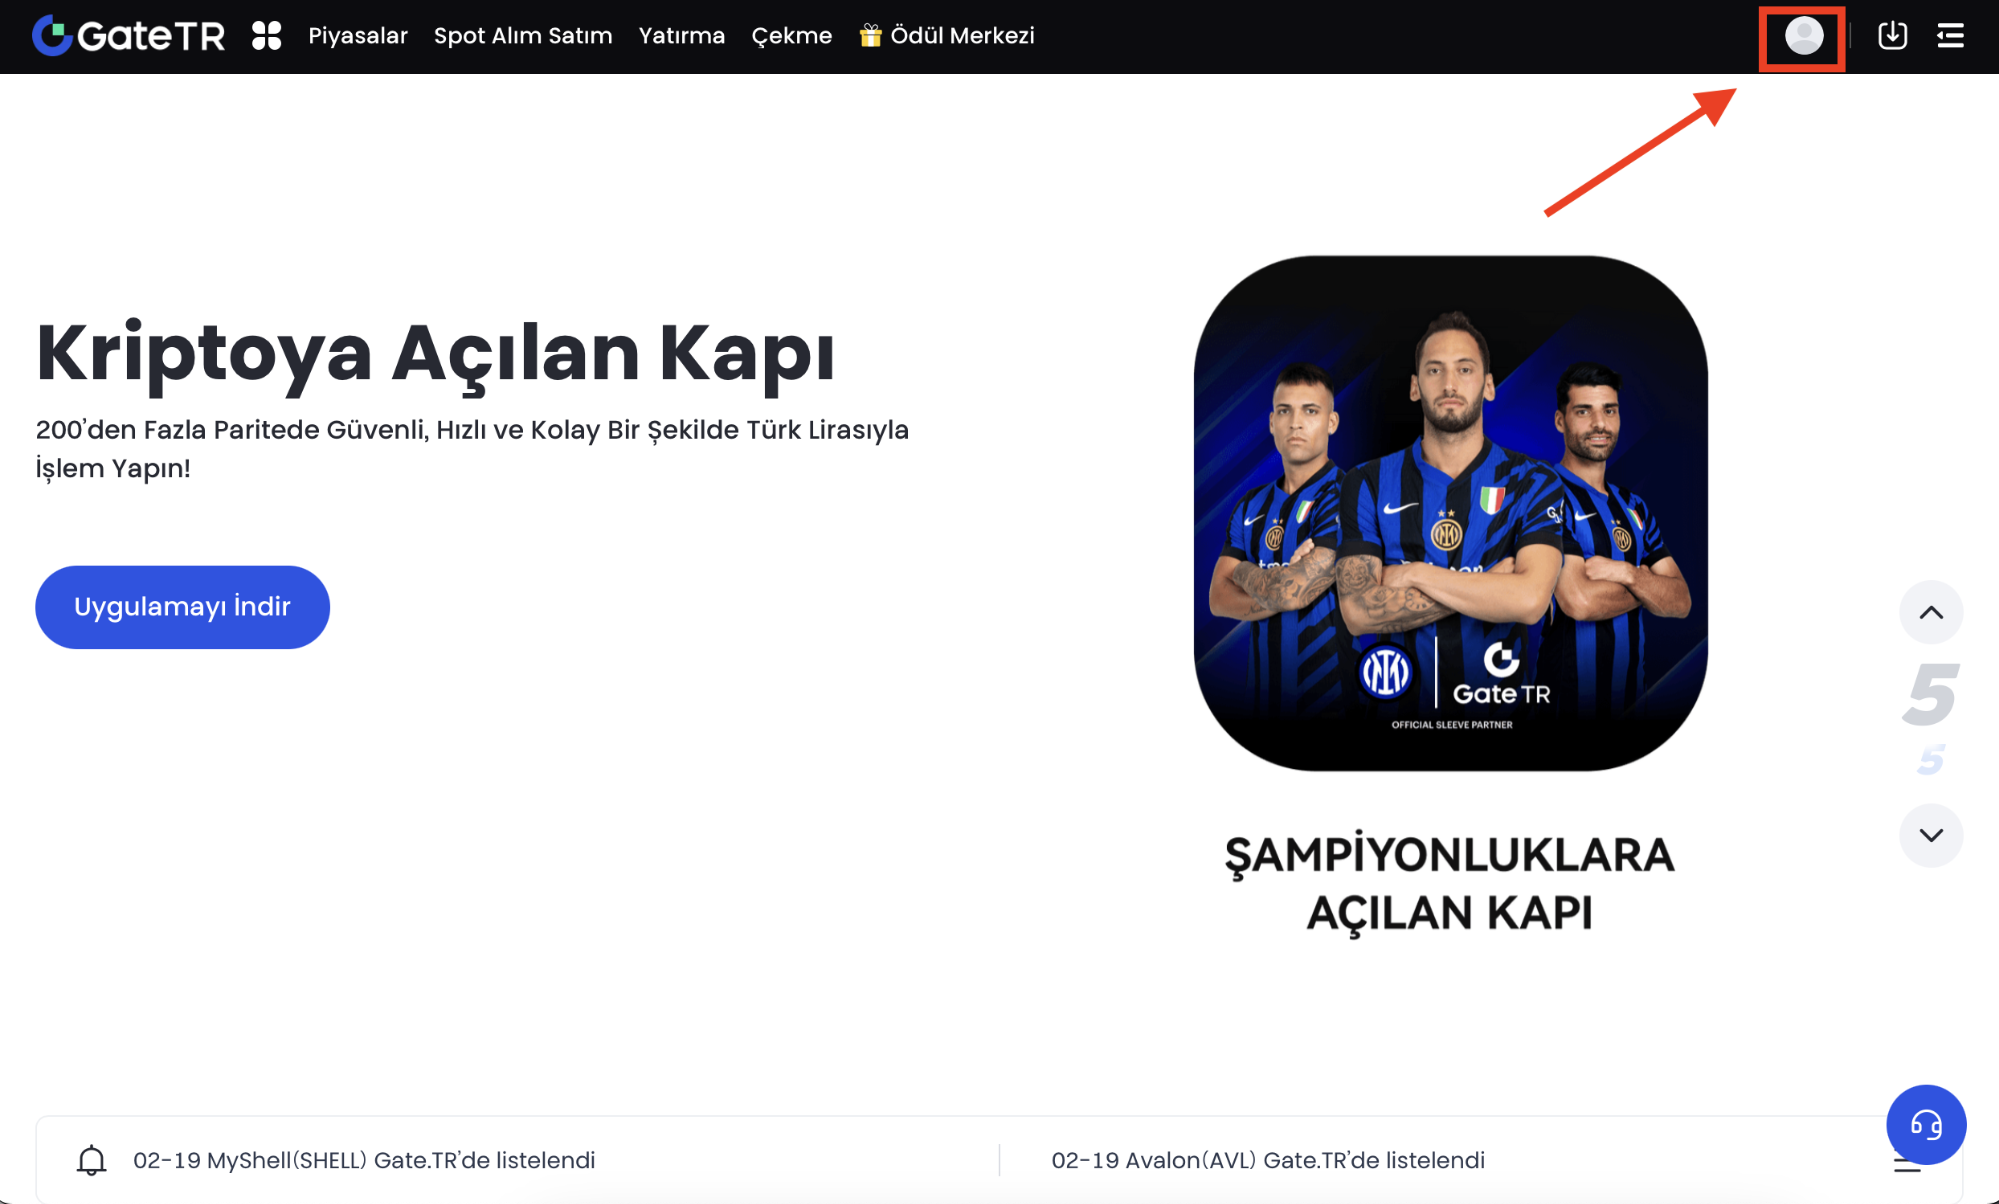Open Spot Alım Satım menu item

click(x=523, y=36)
